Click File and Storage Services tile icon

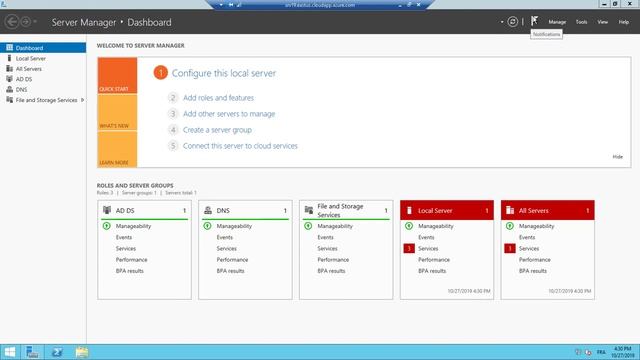(309, 210)
